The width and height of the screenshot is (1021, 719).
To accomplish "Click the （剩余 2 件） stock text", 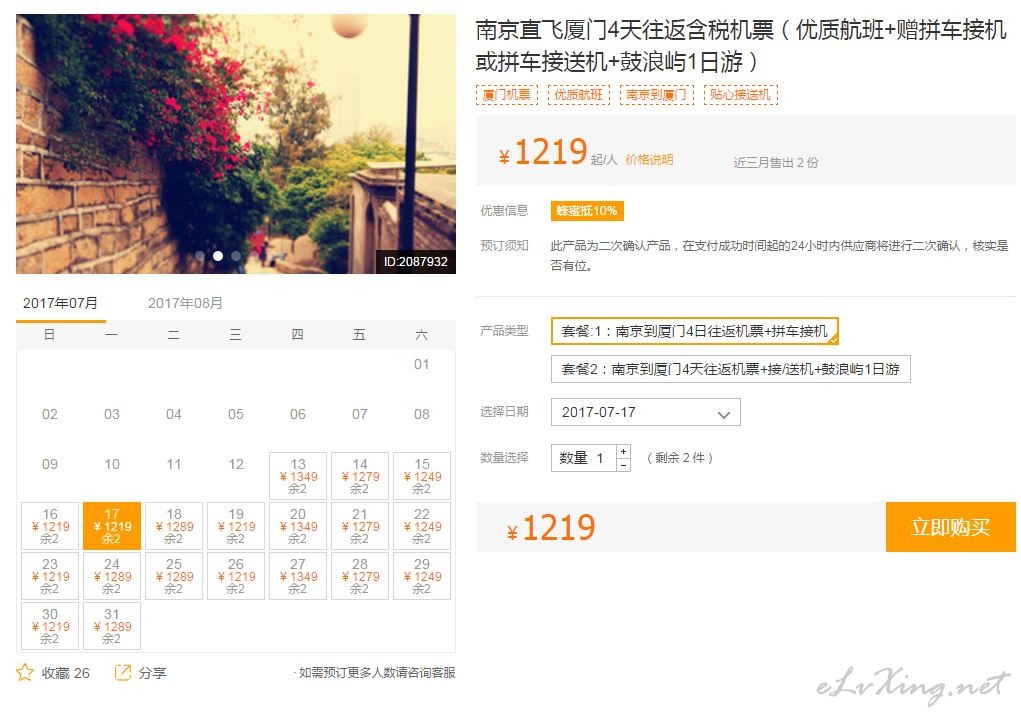I will (x=680, y=458).
